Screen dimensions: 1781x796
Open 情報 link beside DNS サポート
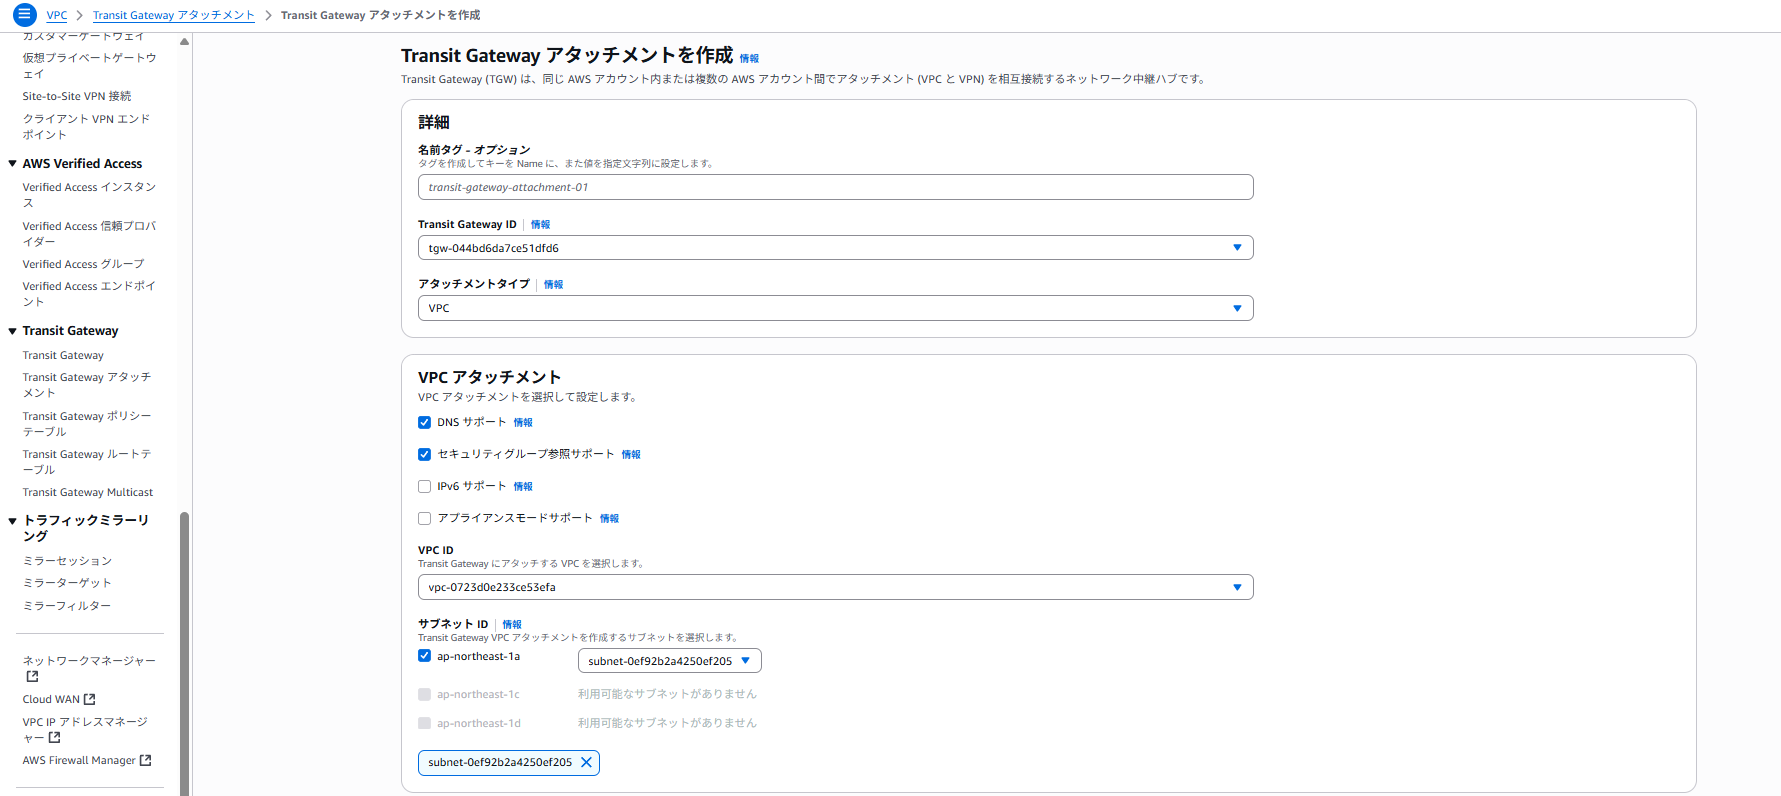tap(523, 422)
